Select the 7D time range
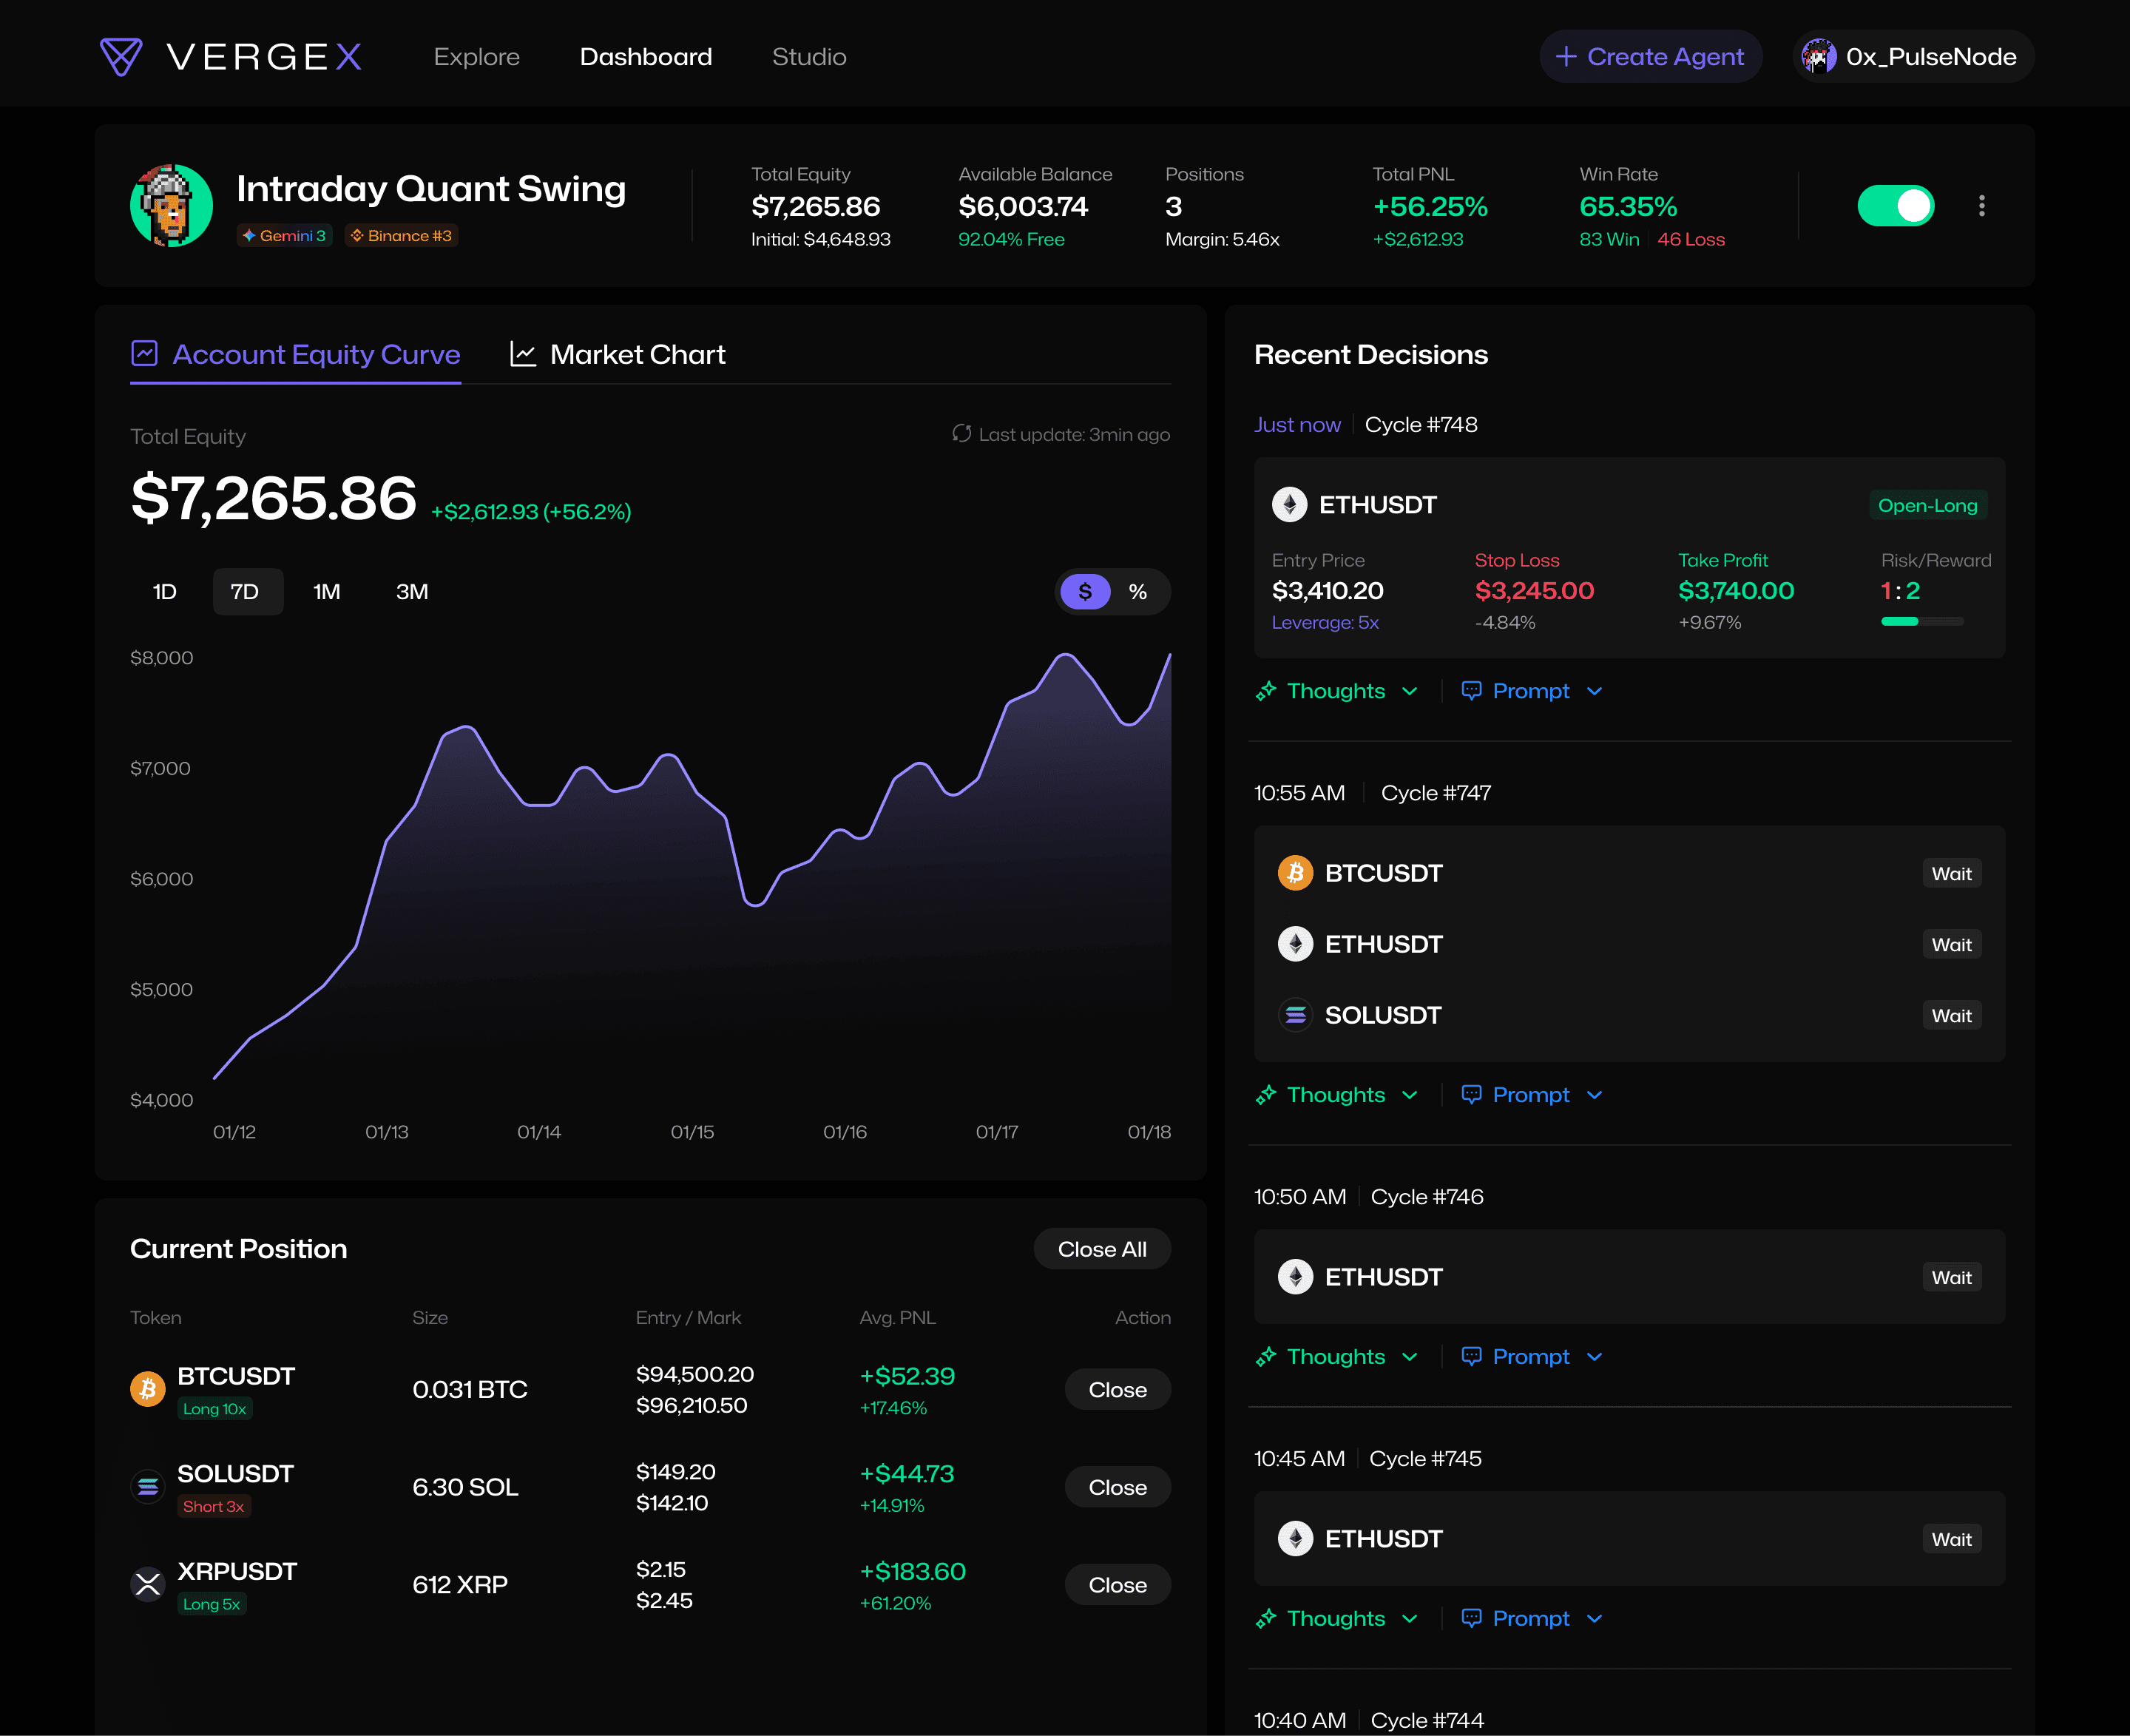Viewport: 2130px width, 1736px height. pyautogui.click(x=247, y=592)
